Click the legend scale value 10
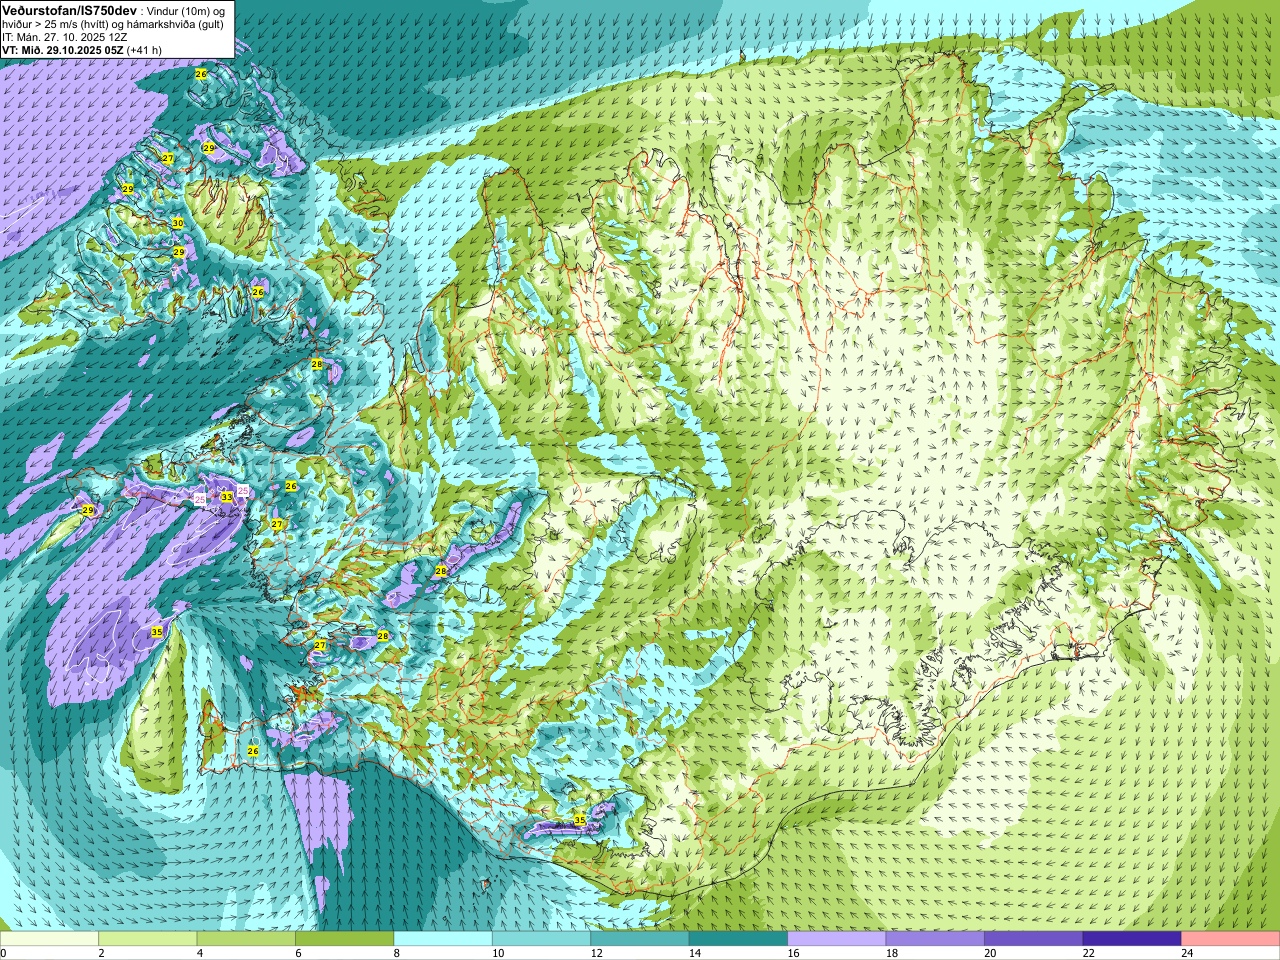The image size is (1280, 960). (497, 953)
